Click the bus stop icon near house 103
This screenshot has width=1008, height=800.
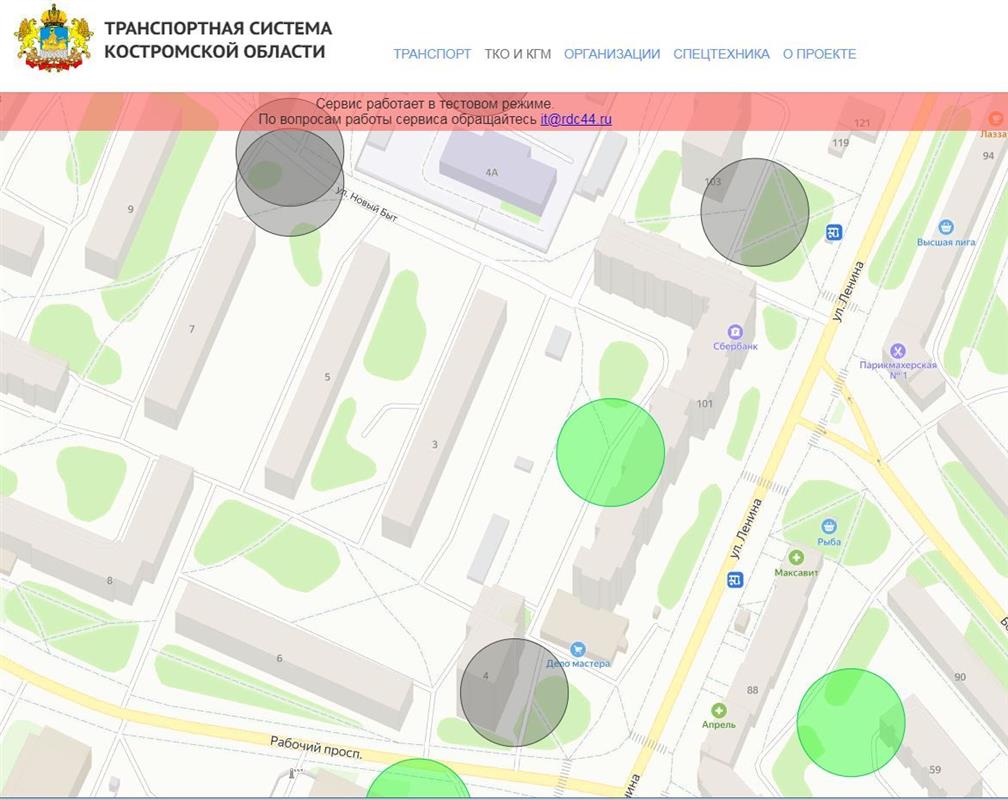click(x=834, y=232)
